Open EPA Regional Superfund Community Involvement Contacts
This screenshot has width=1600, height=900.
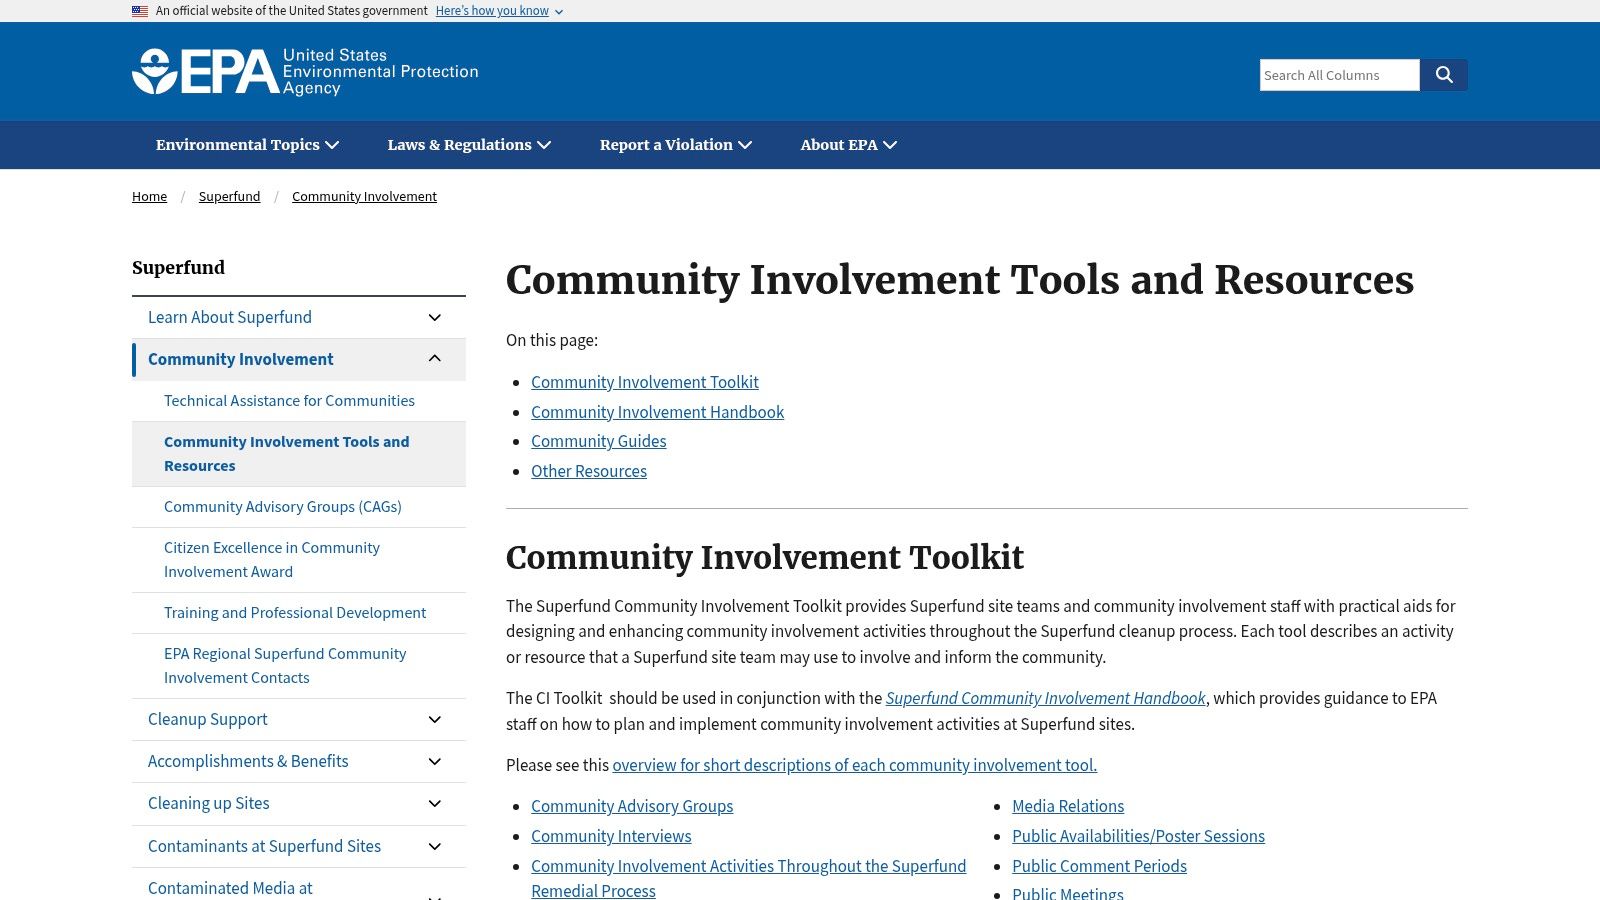click(285, 666)
